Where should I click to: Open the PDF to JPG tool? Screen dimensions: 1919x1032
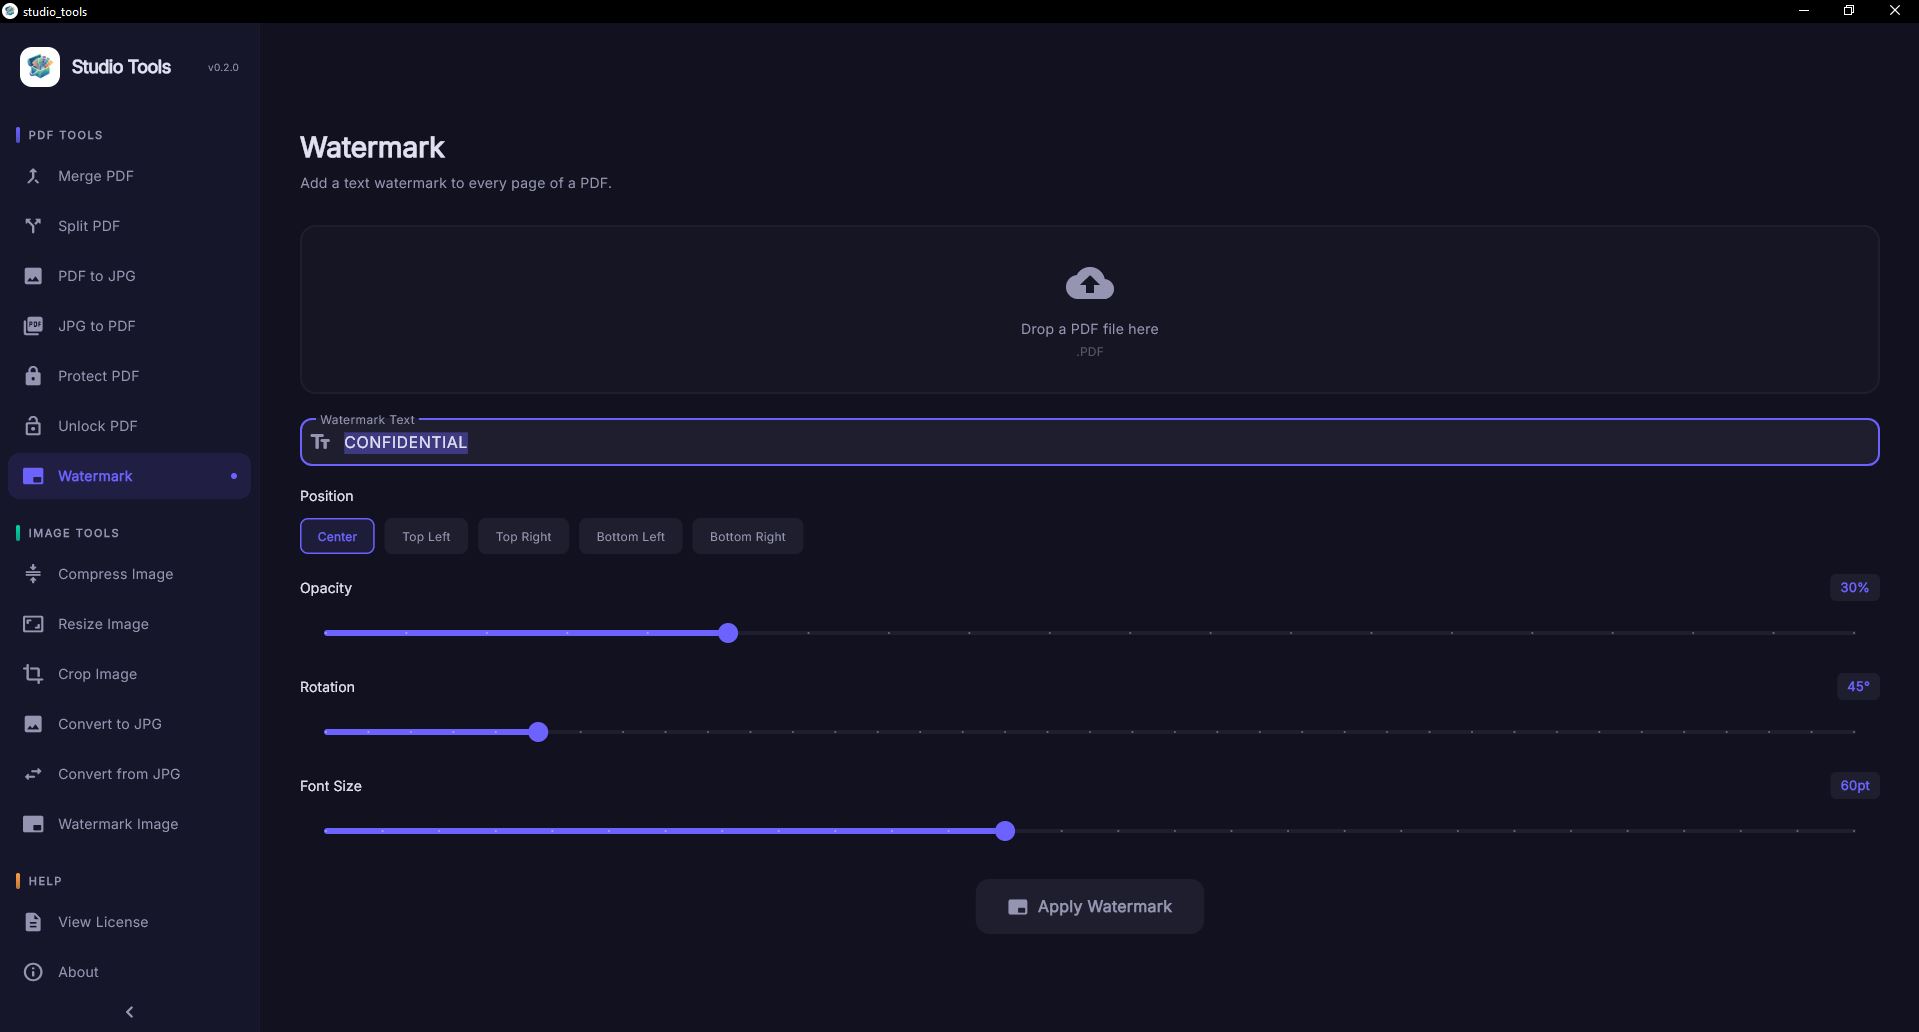pos(96,276)
